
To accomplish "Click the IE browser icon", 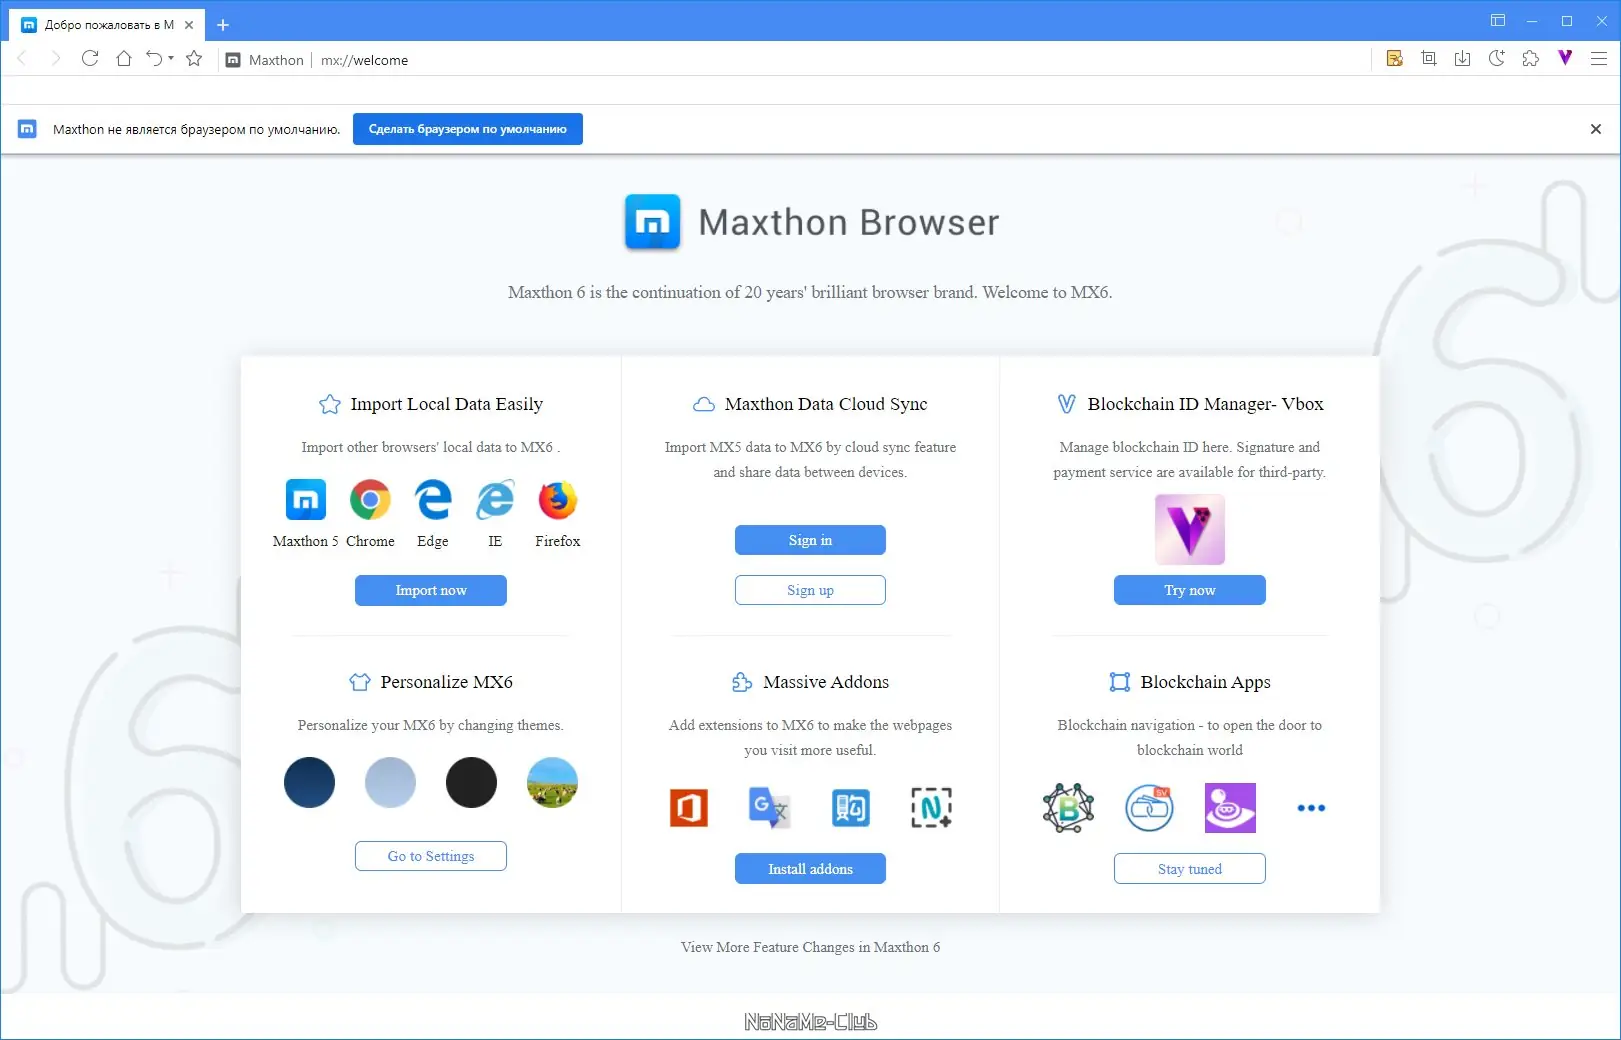I will (495, 500).
